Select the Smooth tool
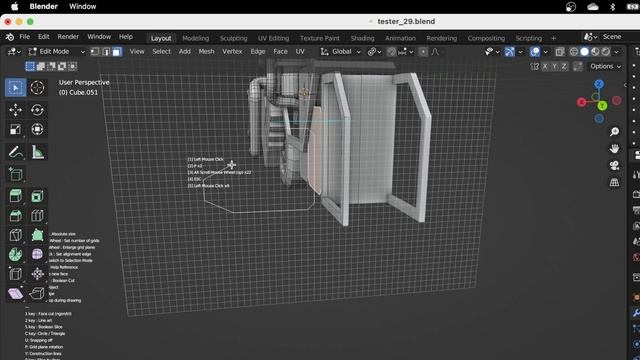Viewport: 640px width, 360px height. point(37,254)
